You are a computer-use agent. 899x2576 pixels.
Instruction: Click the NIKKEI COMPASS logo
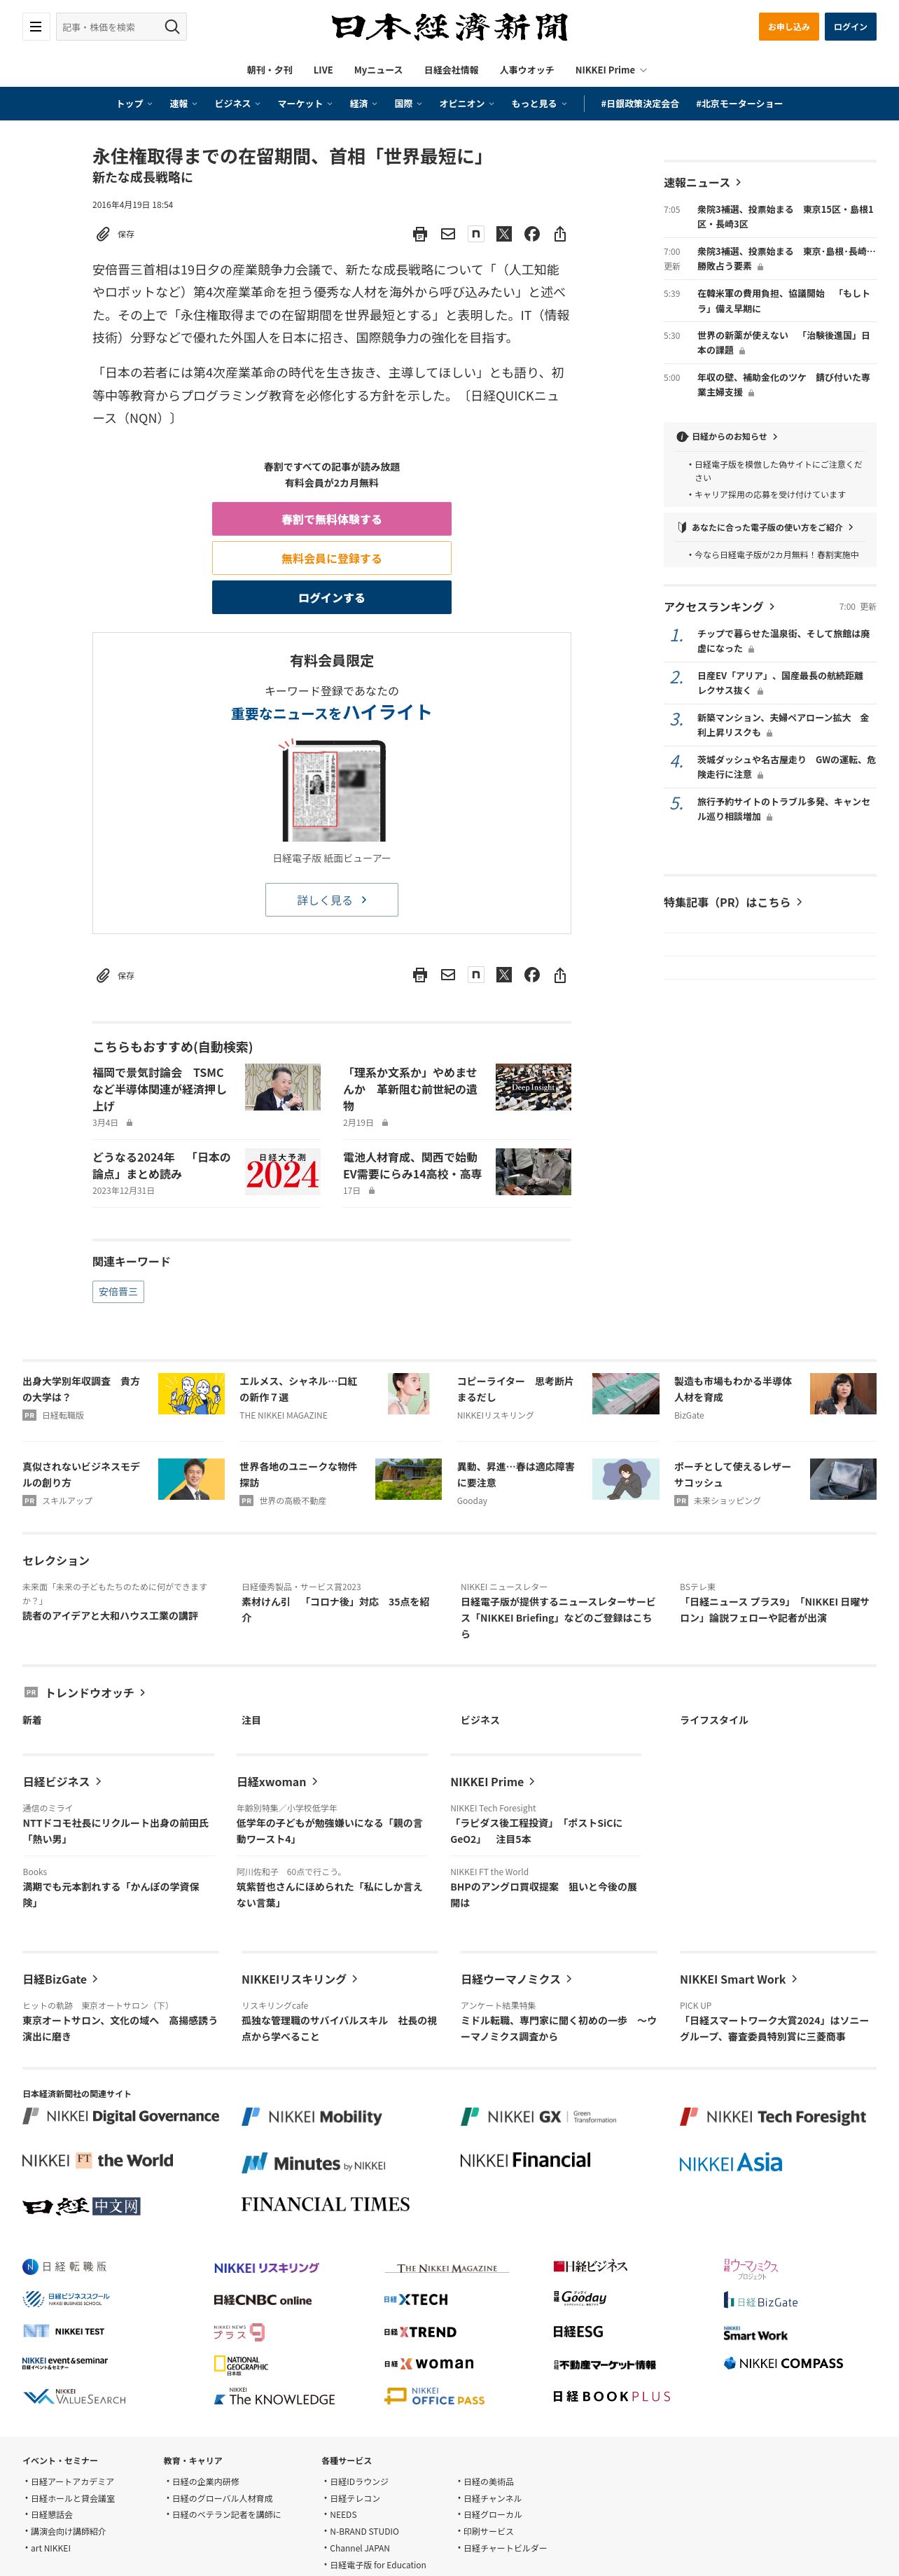[x=783, y=2363]
